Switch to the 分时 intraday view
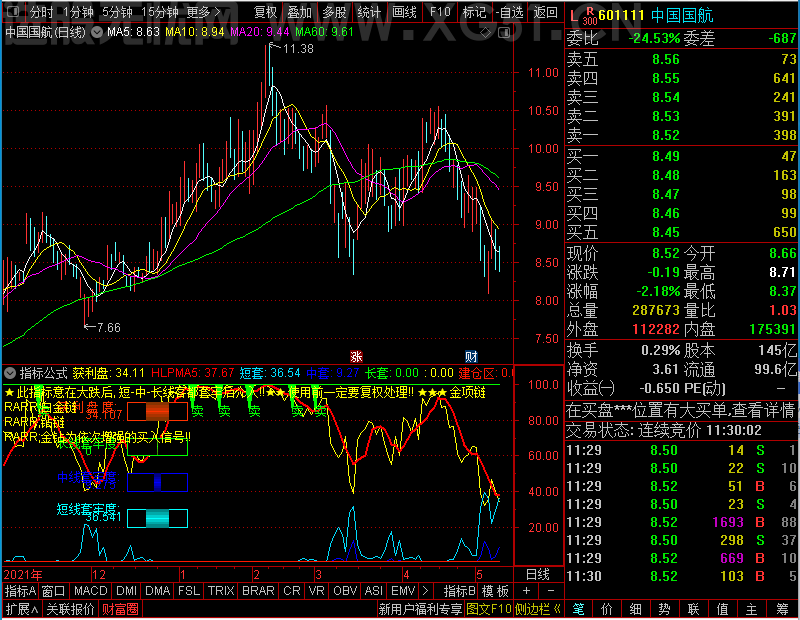 pyautogui.click(x=41, y=12)
